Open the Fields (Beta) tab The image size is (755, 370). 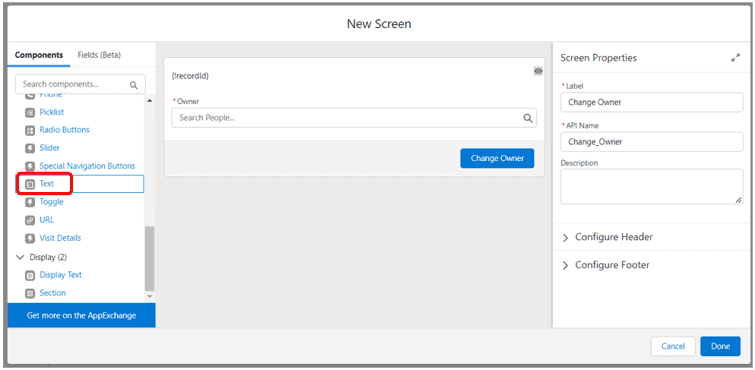pyautogui.click(x=99, y=55)
